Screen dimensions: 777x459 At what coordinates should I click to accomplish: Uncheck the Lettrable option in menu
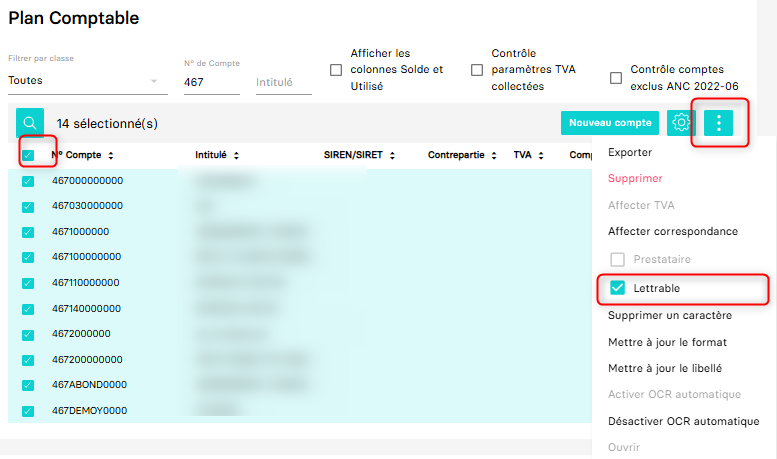[x=618, y=288]
